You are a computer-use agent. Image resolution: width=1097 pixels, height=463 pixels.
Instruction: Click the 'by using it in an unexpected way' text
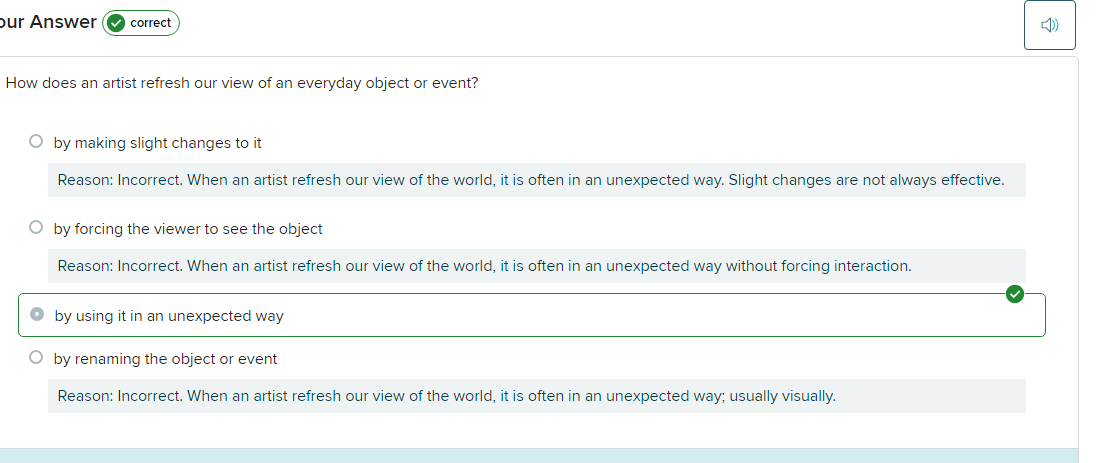(169, 316)
